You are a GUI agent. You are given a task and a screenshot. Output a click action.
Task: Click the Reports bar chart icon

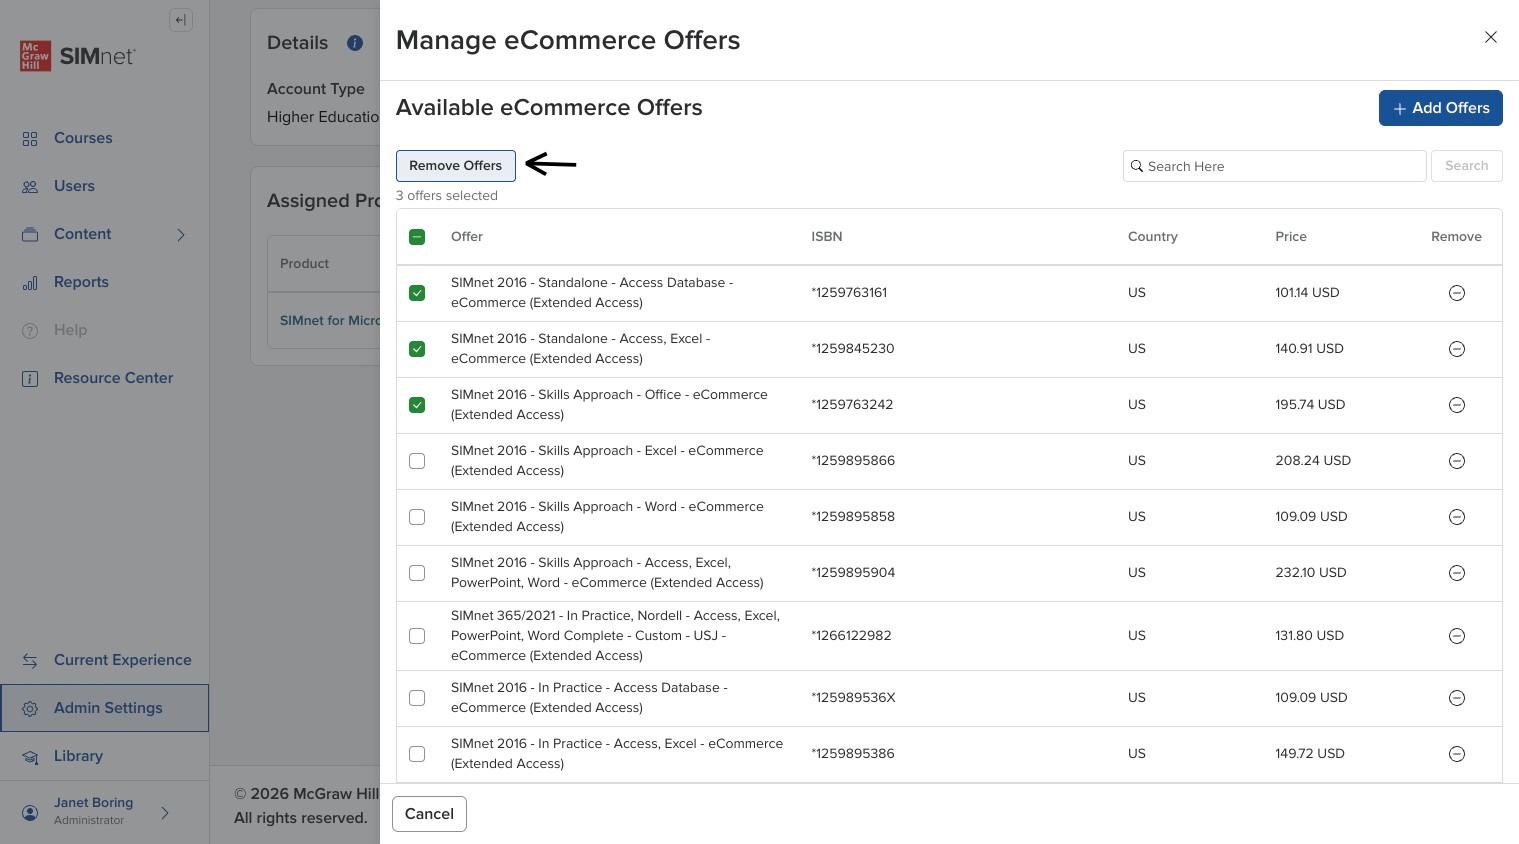click(30, 283)
